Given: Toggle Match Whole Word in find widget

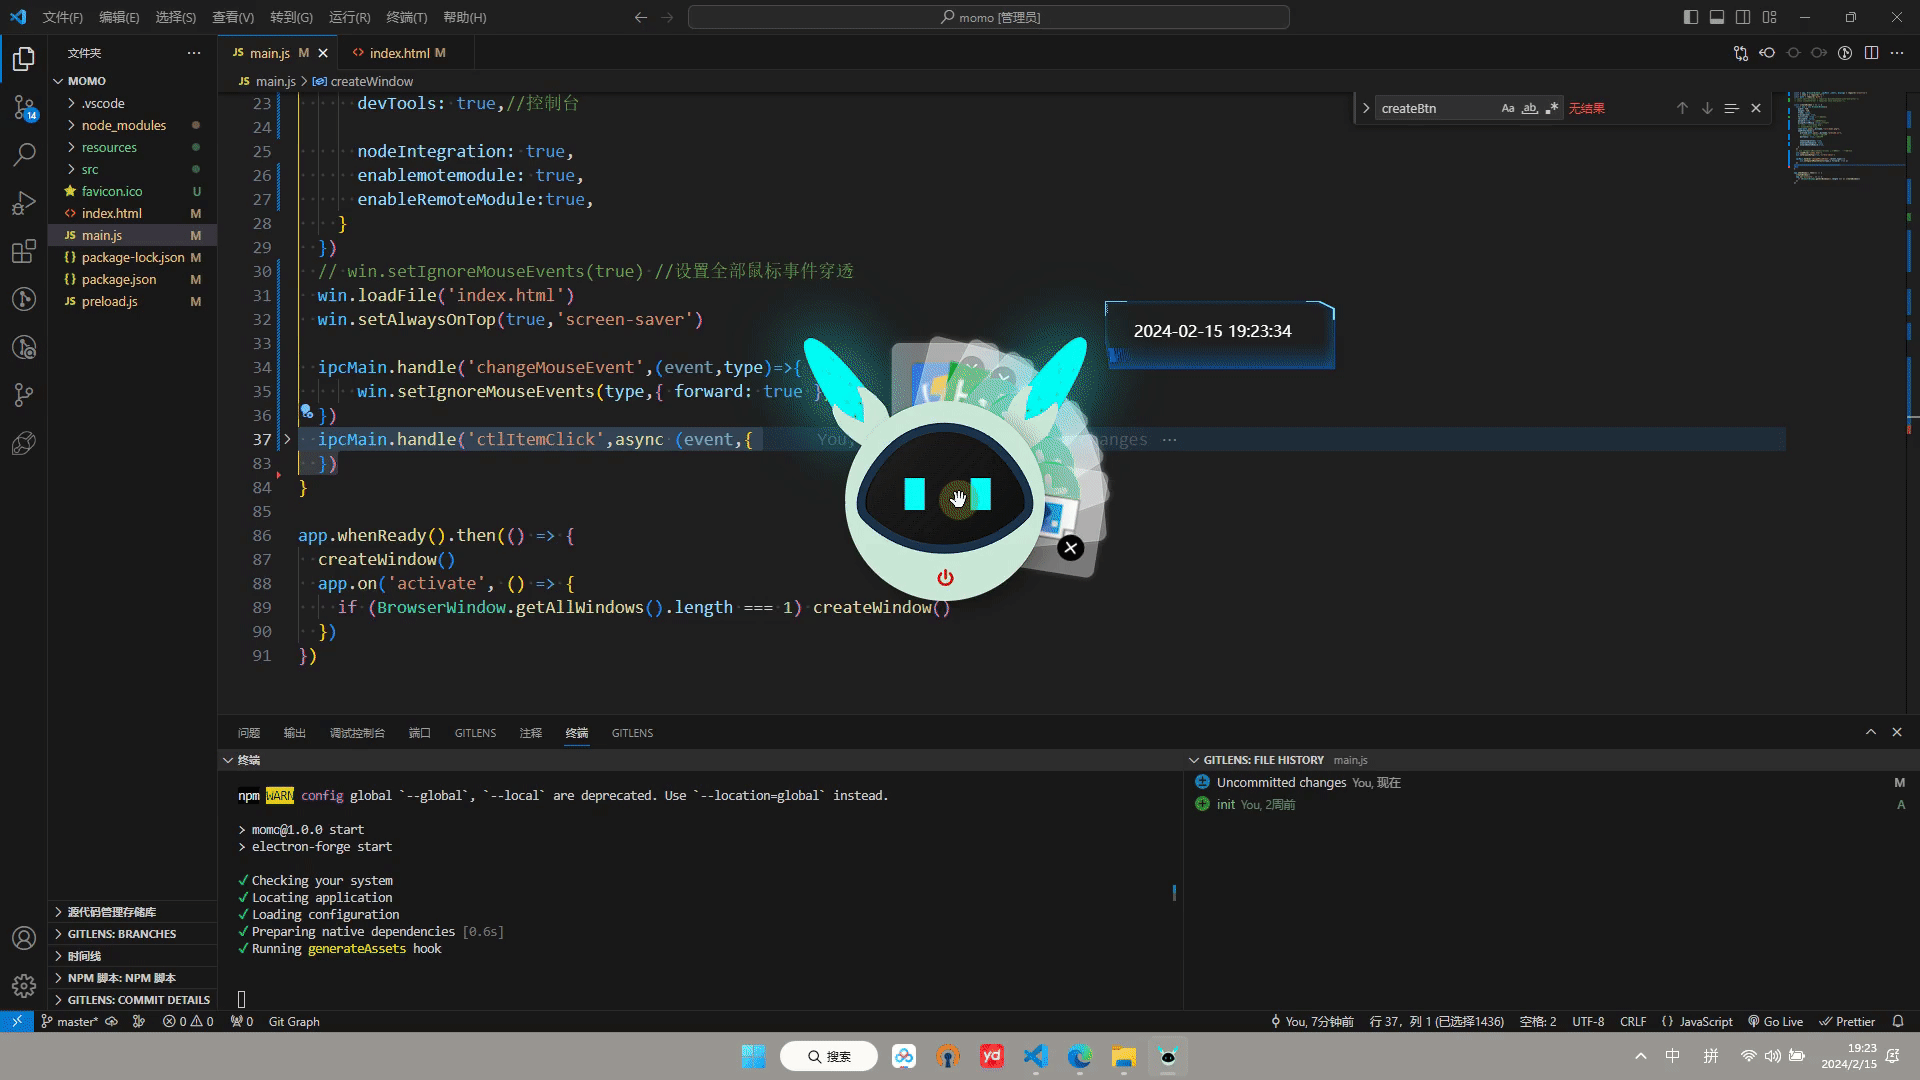Looking at the screenshot, I should (1530, 108).
